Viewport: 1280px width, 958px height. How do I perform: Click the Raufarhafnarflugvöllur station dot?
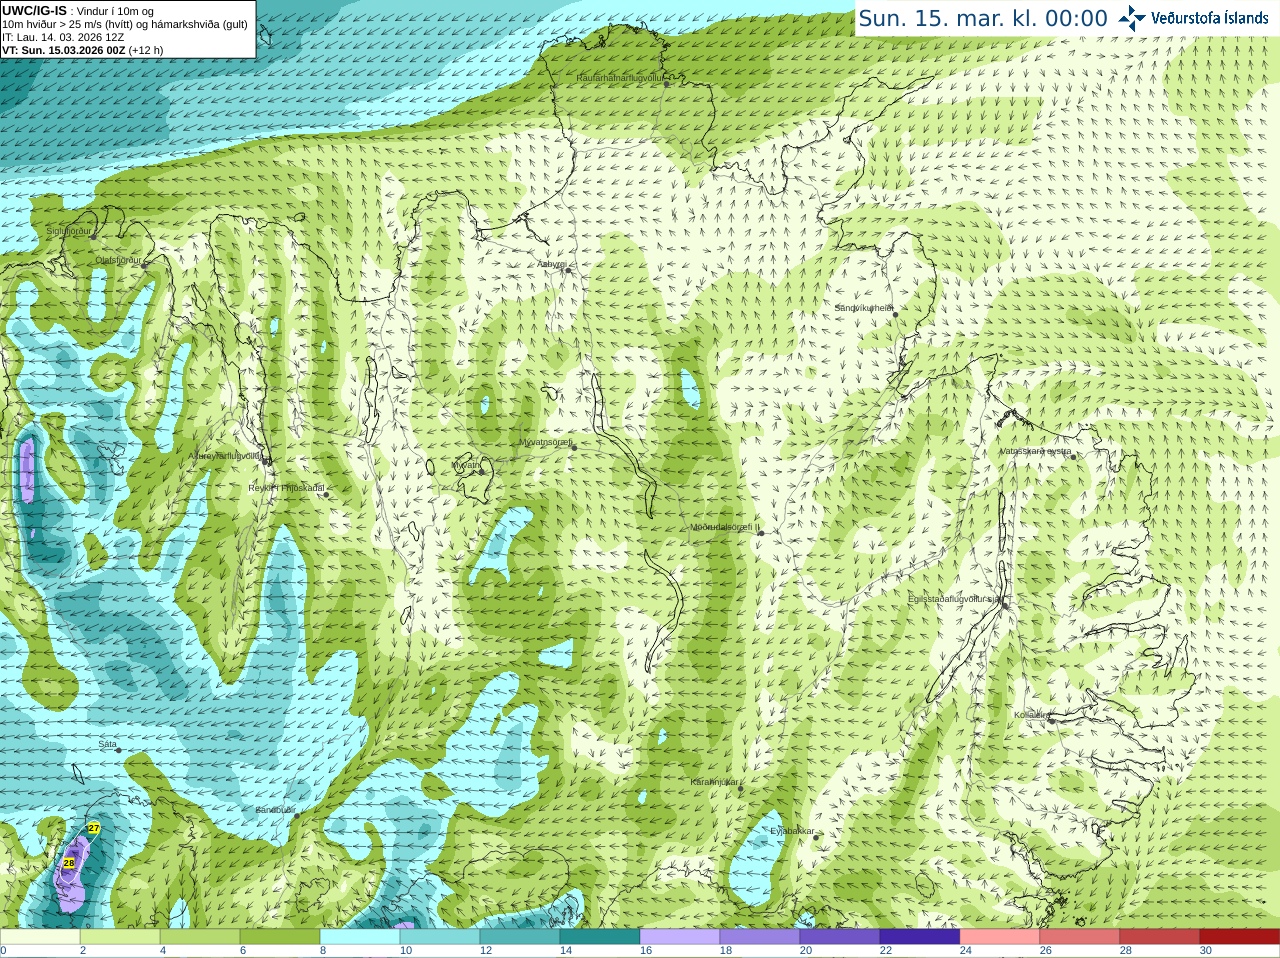[x=667, y=84]
